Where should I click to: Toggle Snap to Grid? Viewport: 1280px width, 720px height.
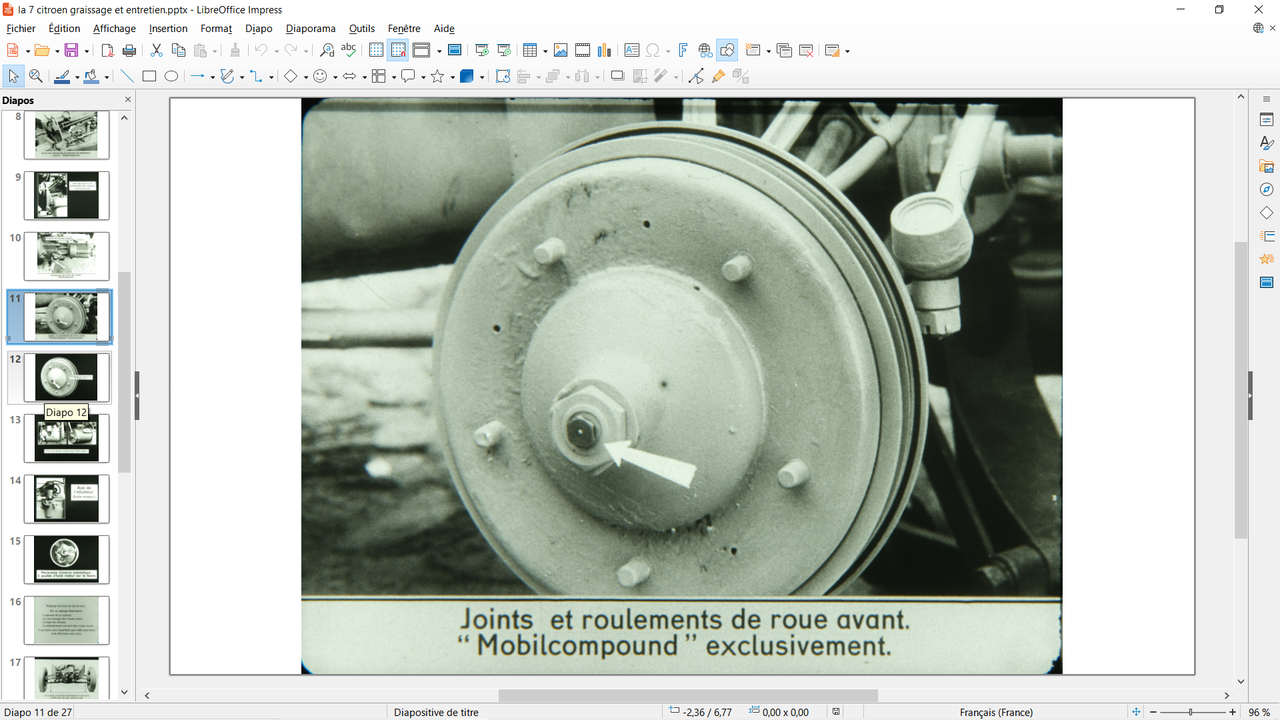pyautogui.click(x=398, y=50)
